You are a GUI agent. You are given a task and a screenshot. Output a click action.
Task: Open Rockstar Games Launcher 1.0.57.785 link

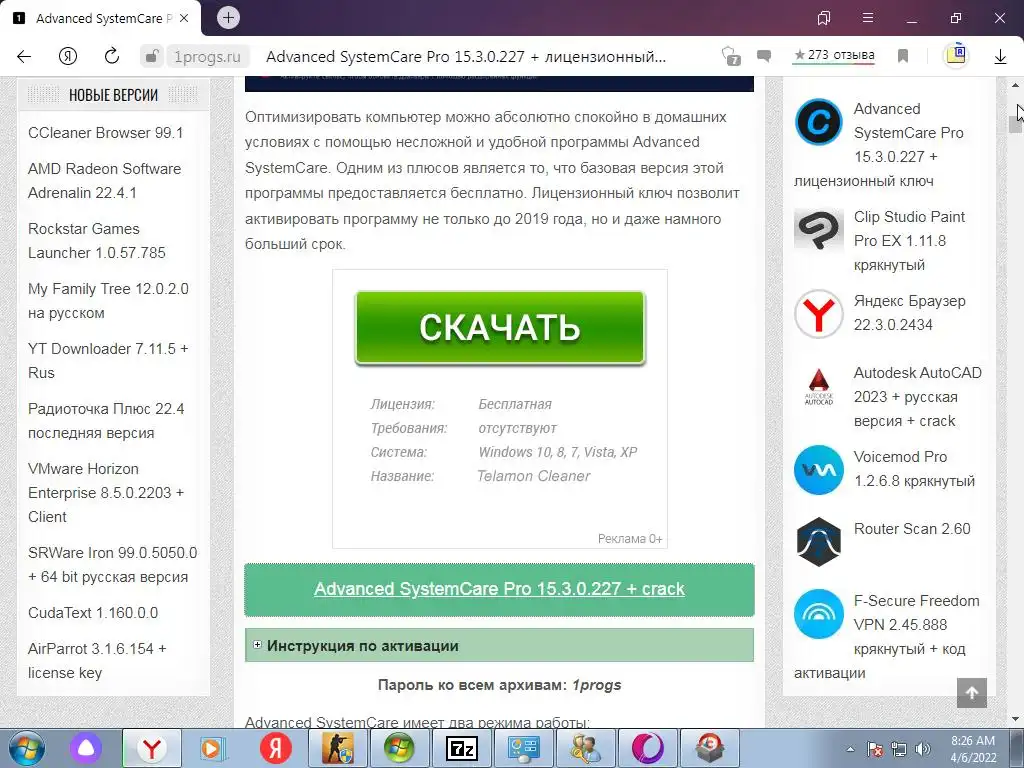[x=97, y=240]
